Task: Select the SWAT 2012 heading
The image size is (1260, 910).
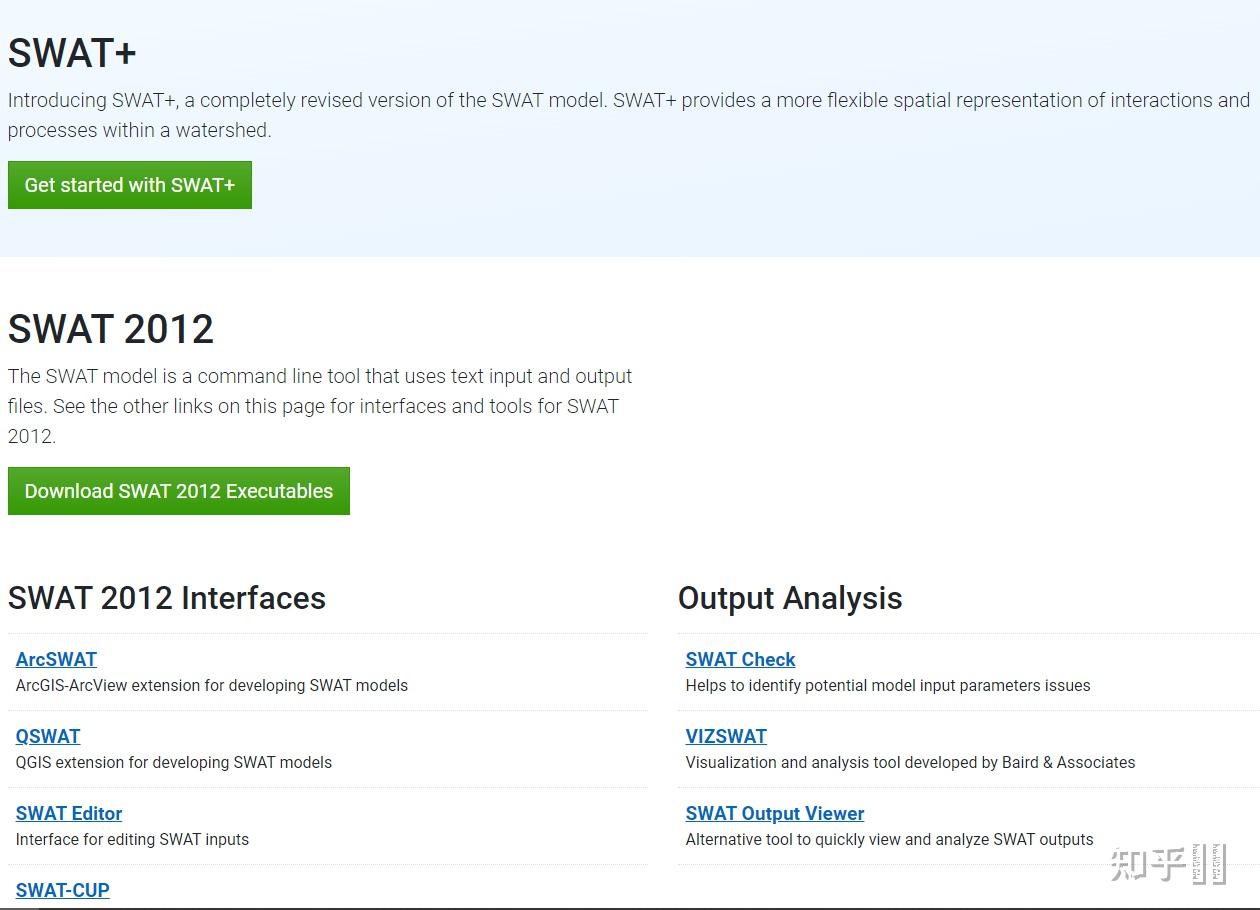Action: tap(111, 329)
